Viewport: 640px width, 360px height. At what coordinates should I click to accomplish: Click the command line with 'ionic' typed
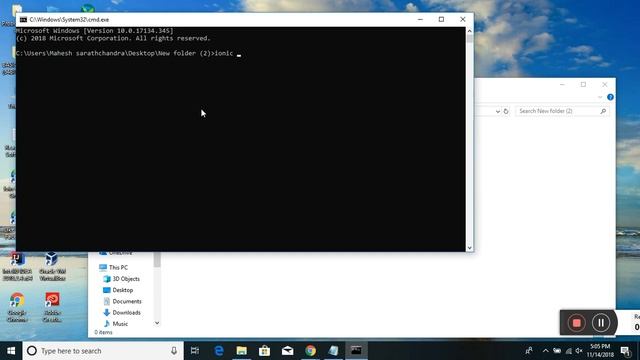point(129,53)
